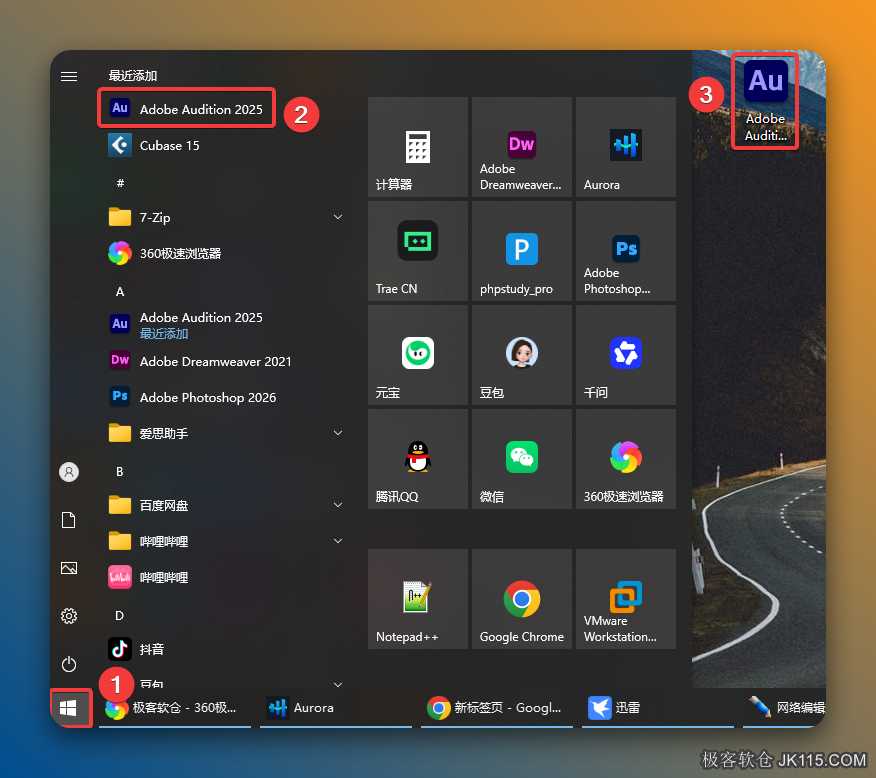876x778 pixels.
Task: Open Adobe Photoshop 2026 in app list
Action: (223, 397)
